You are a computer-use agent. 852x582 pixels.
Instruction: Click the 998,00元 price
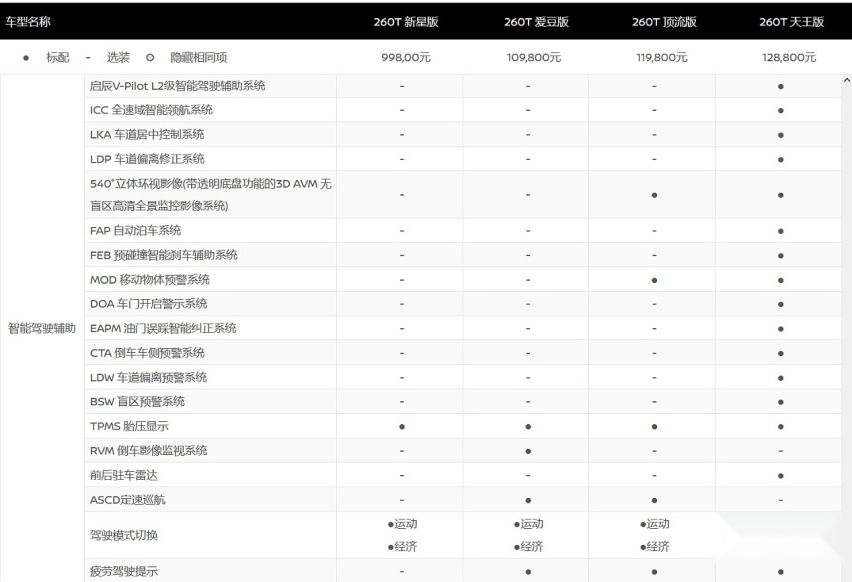(x=406, y=58)
